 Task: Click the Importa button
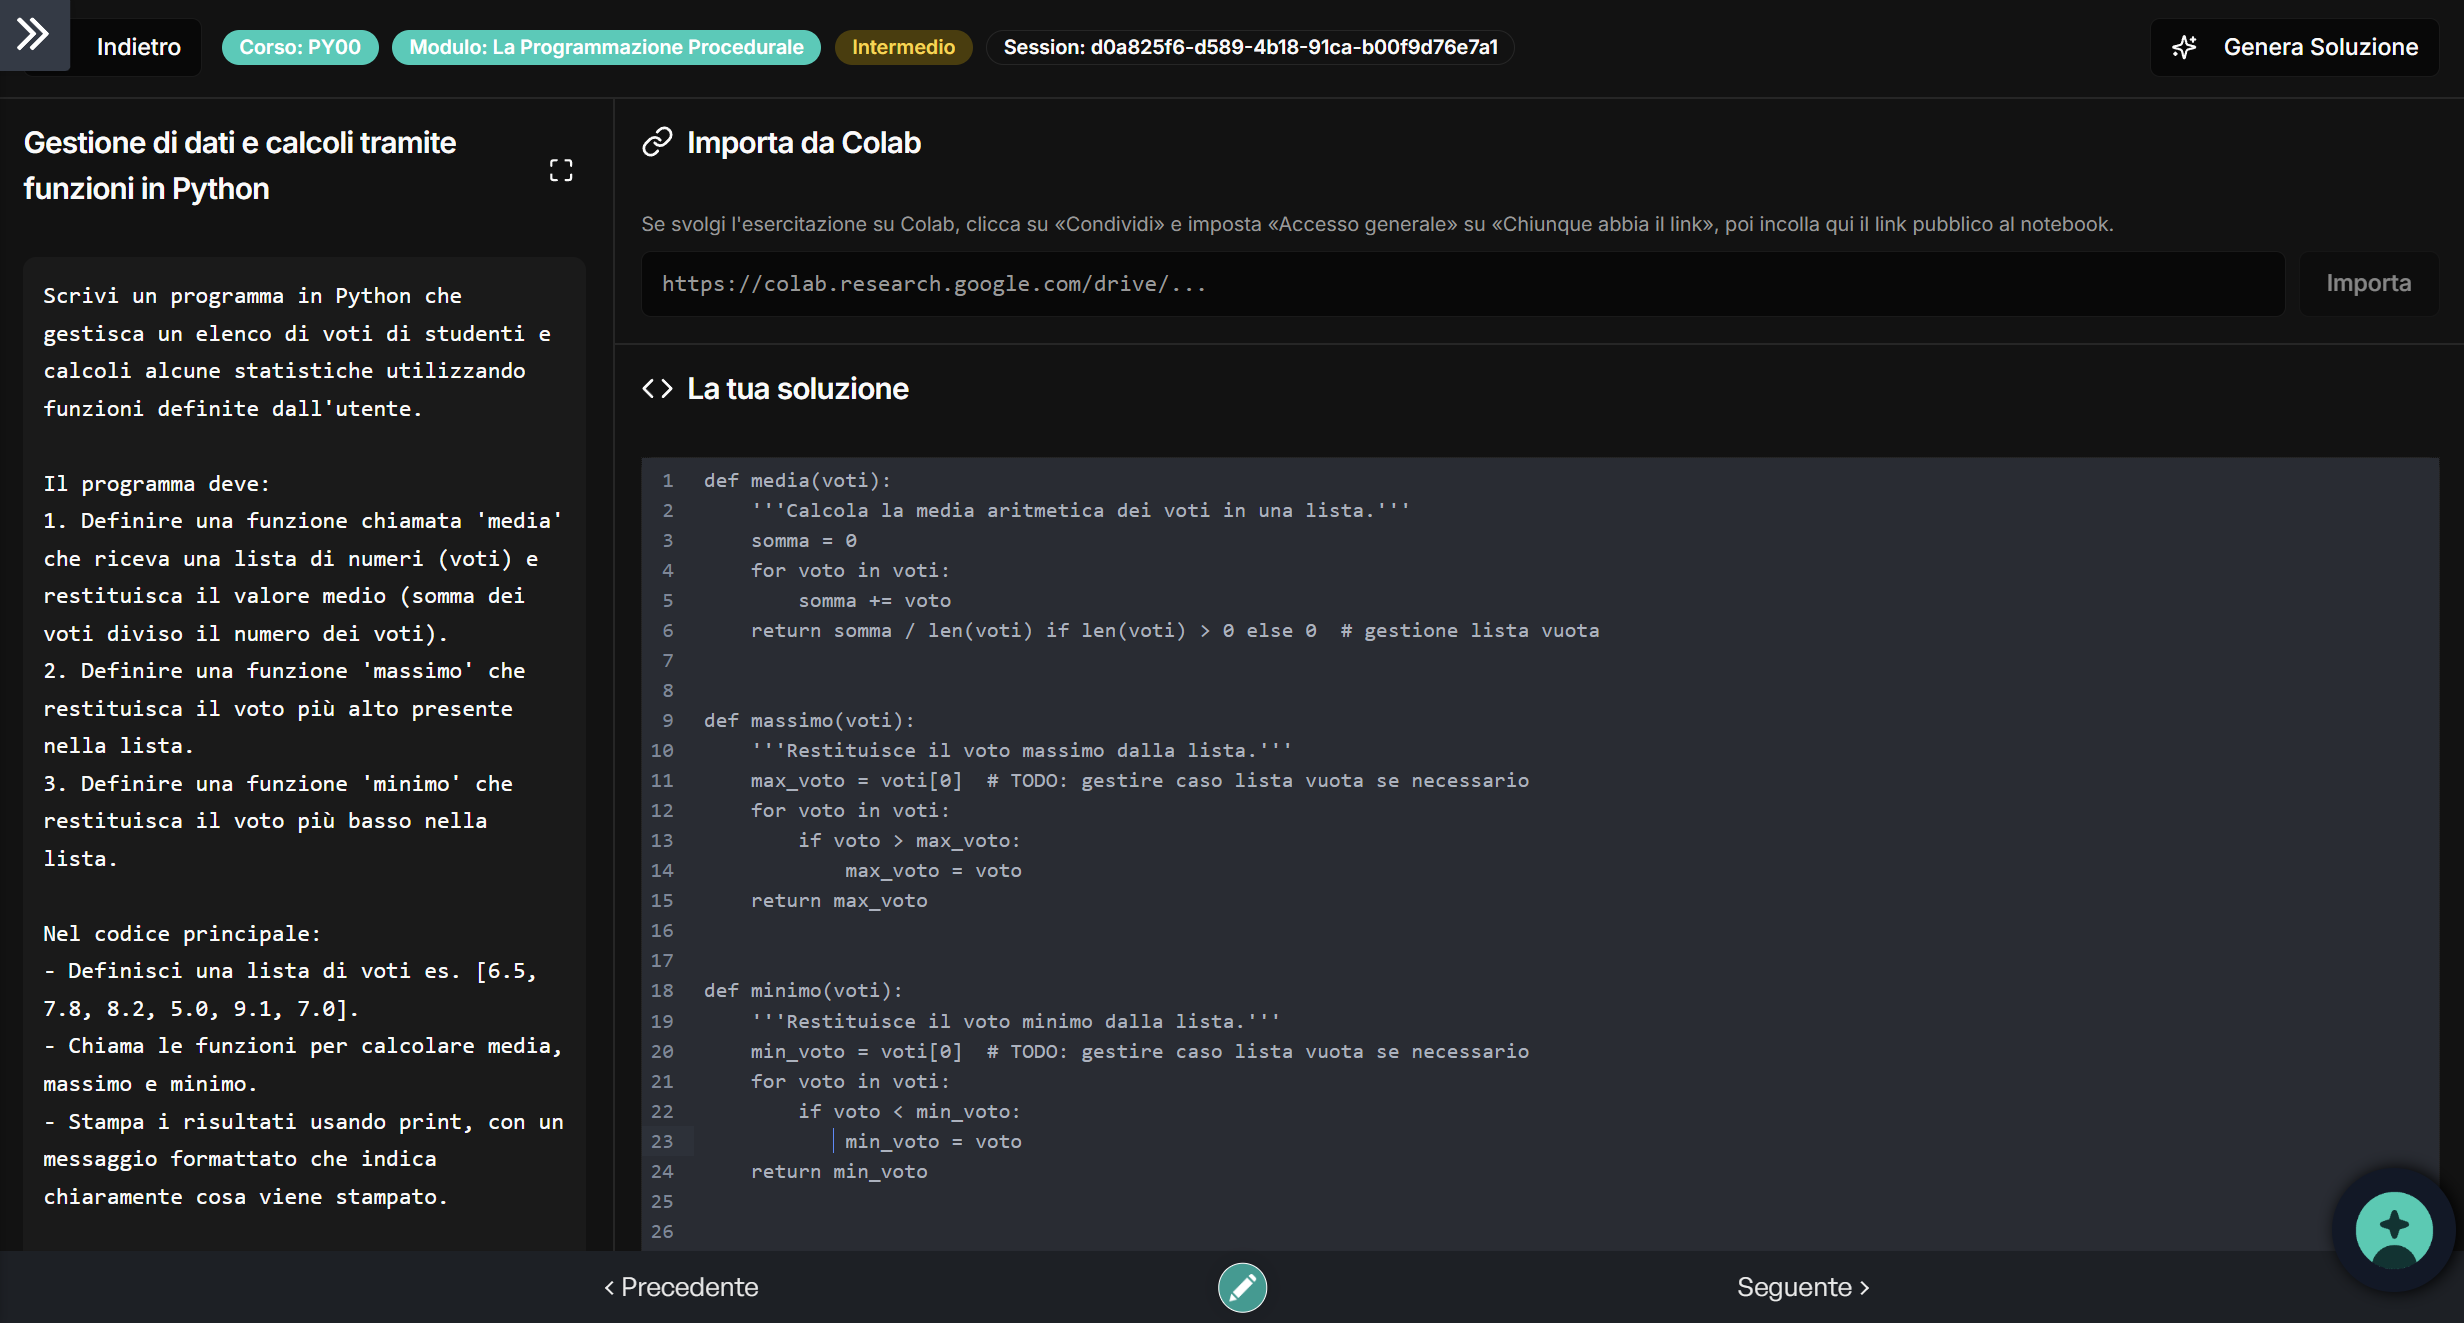tap(2368, 284)
